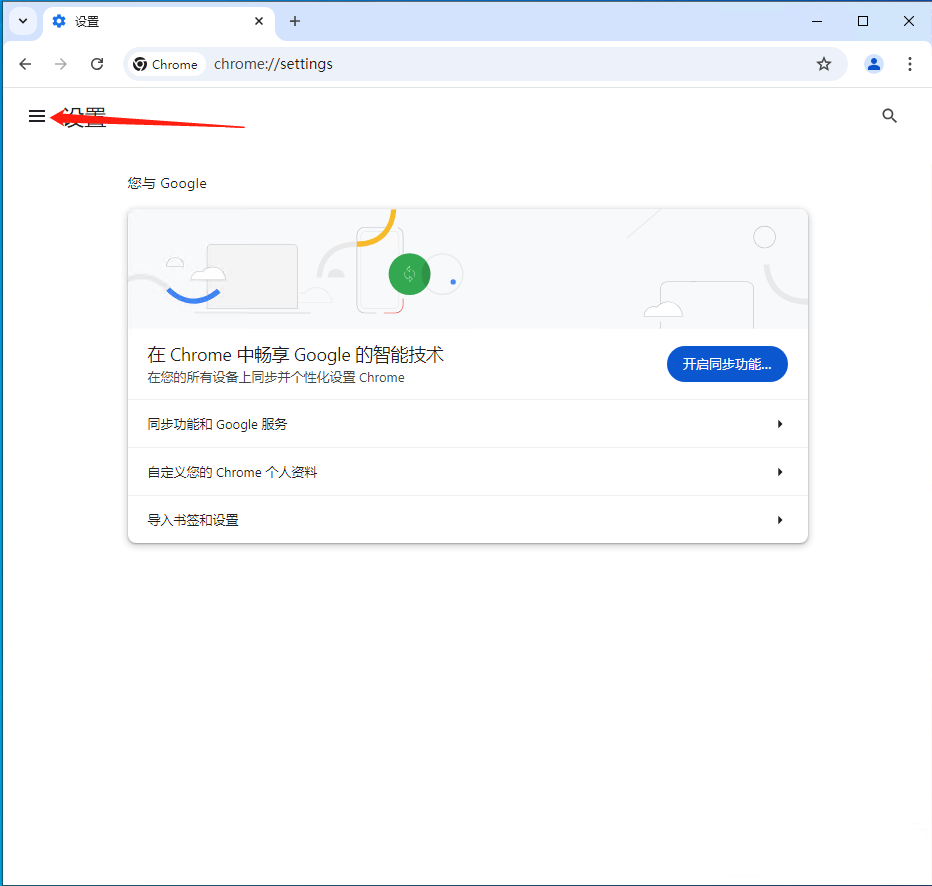Open the tab search dropdown arrow

click(x=23, y=21)
